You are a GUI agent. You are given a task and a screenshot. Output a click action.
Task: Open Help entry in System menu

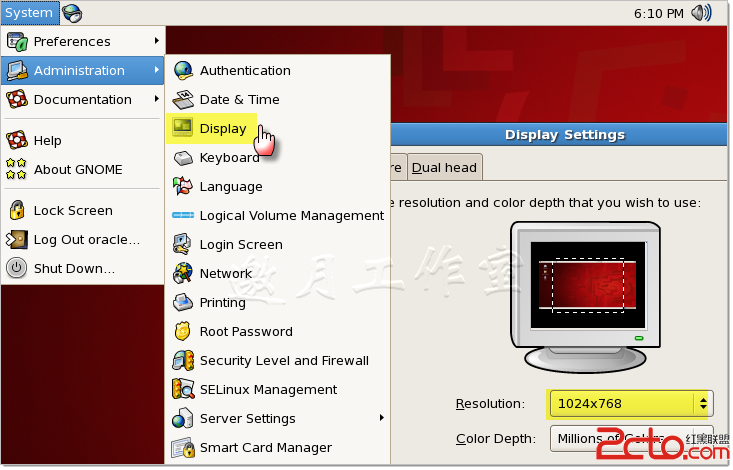tap(82, 140)
